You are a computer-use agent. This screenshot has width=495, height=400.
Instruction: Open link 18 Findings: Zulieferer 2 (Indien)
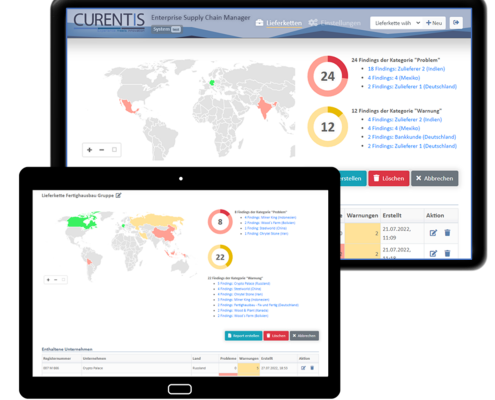point(406,69)
